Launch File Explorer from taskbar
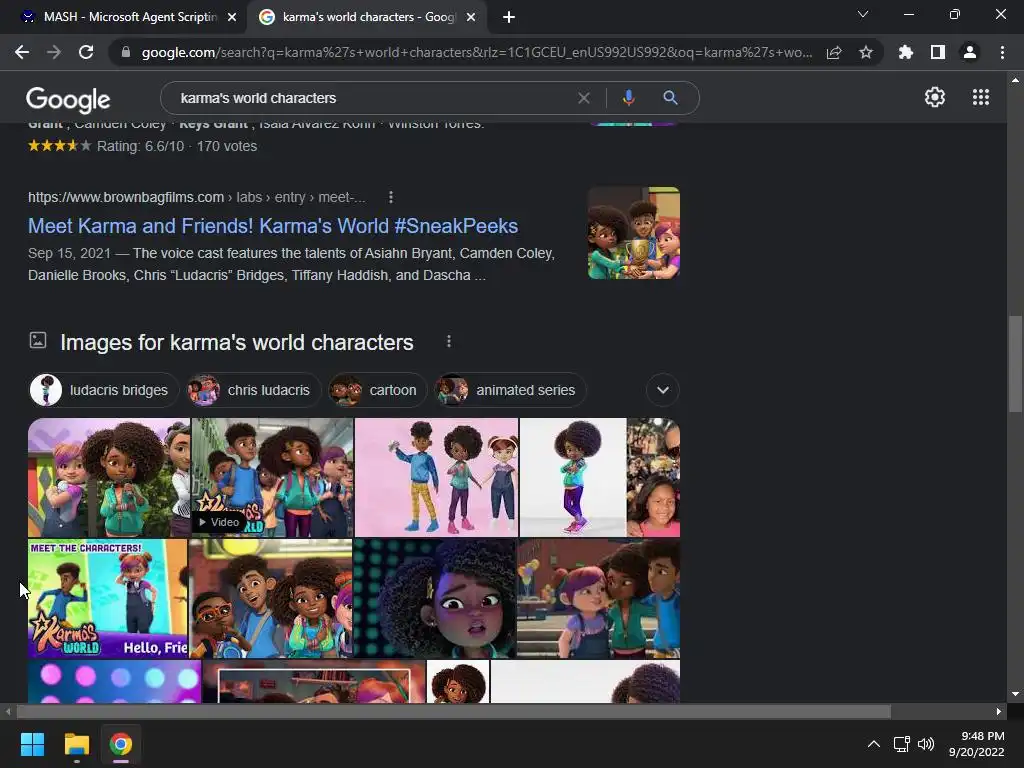 (x=76, y=744)
